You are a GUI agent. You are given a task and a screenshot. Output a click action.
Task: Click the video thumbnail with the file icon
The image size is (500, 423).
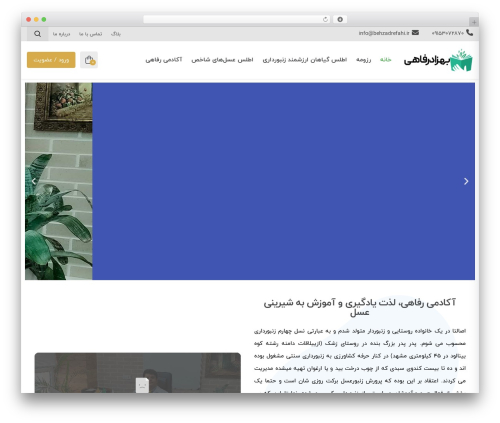pos(138,373)
